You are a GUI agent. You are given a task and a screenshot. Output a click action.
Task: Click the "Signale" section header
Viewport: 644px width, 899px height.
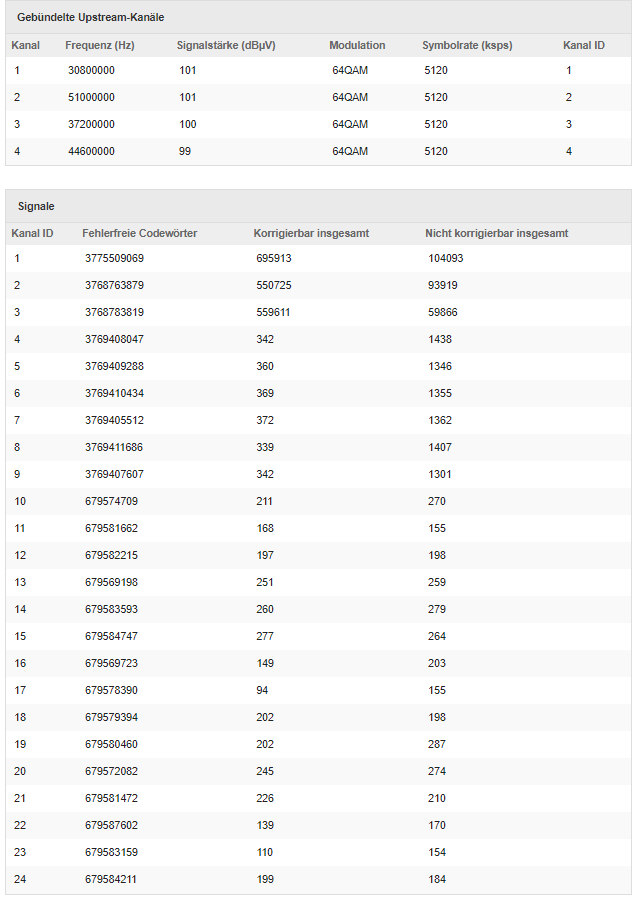tap(36, 206)
